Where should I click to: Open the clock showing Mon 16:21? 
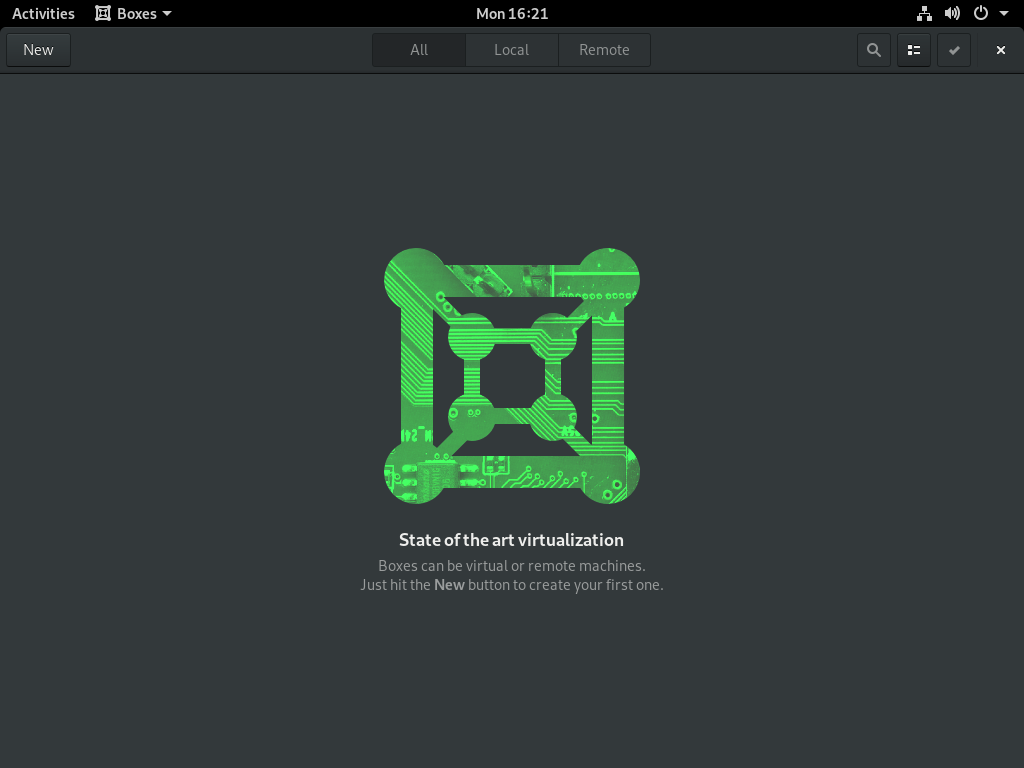point(512,14)
